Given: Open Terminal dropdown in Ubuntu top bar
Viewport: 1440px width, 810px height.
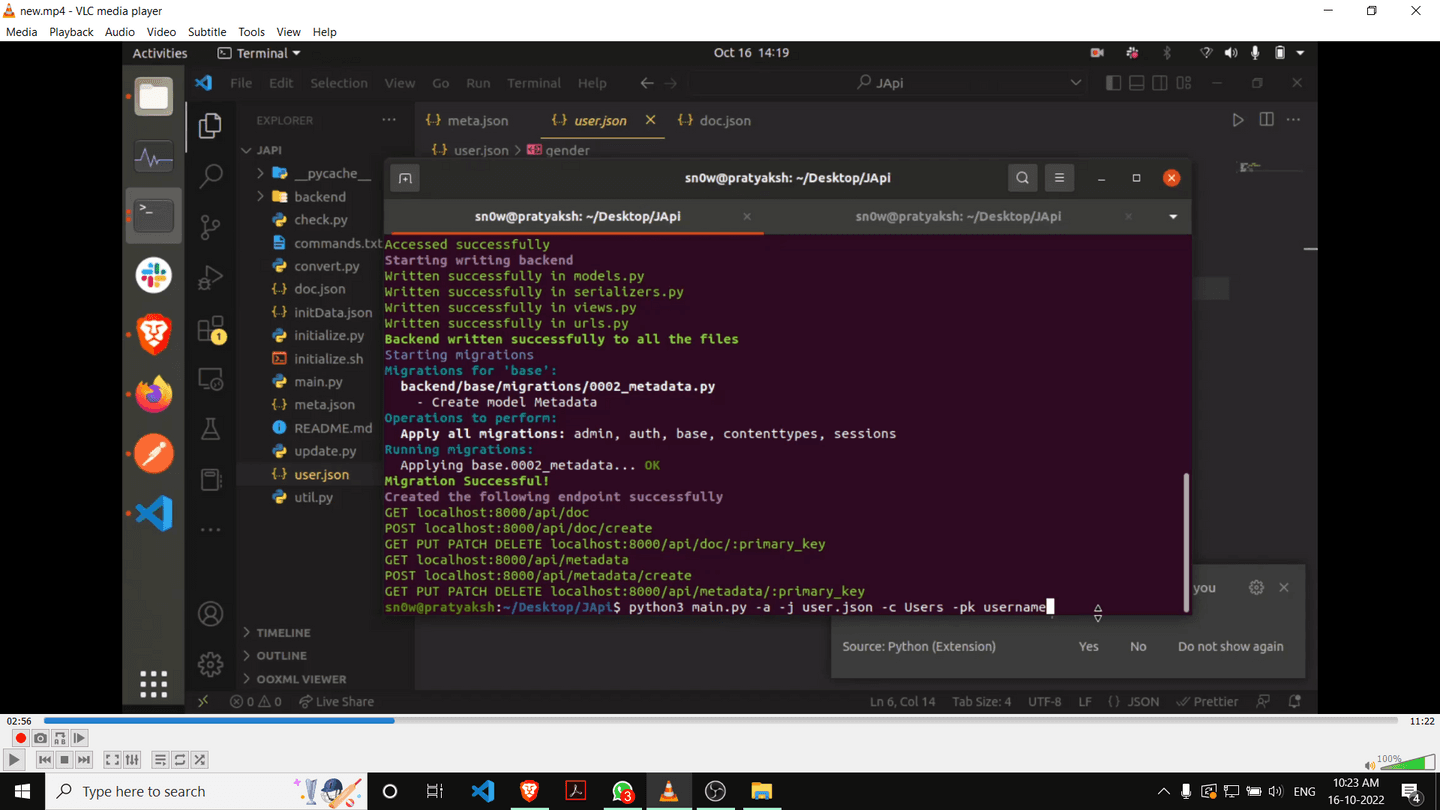Looking at the screenshot, I should (259, 53).
